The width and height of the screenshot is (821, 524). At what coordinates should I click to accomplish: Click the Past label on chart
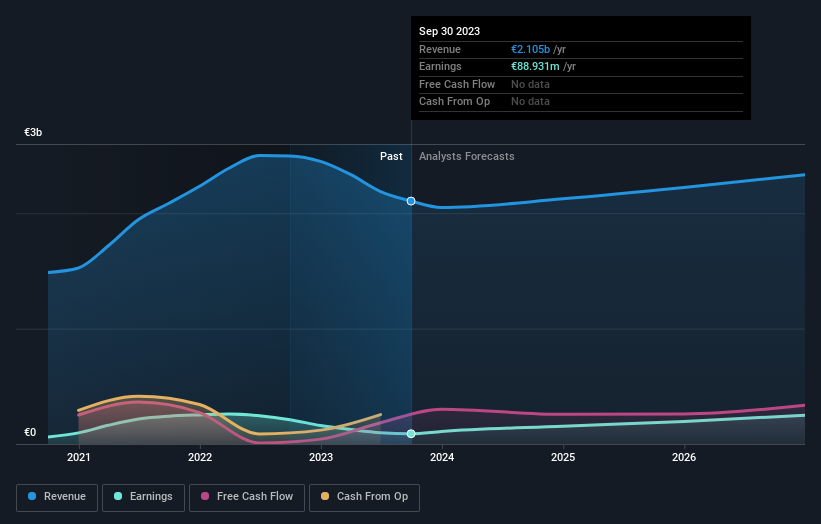[391, 156]
